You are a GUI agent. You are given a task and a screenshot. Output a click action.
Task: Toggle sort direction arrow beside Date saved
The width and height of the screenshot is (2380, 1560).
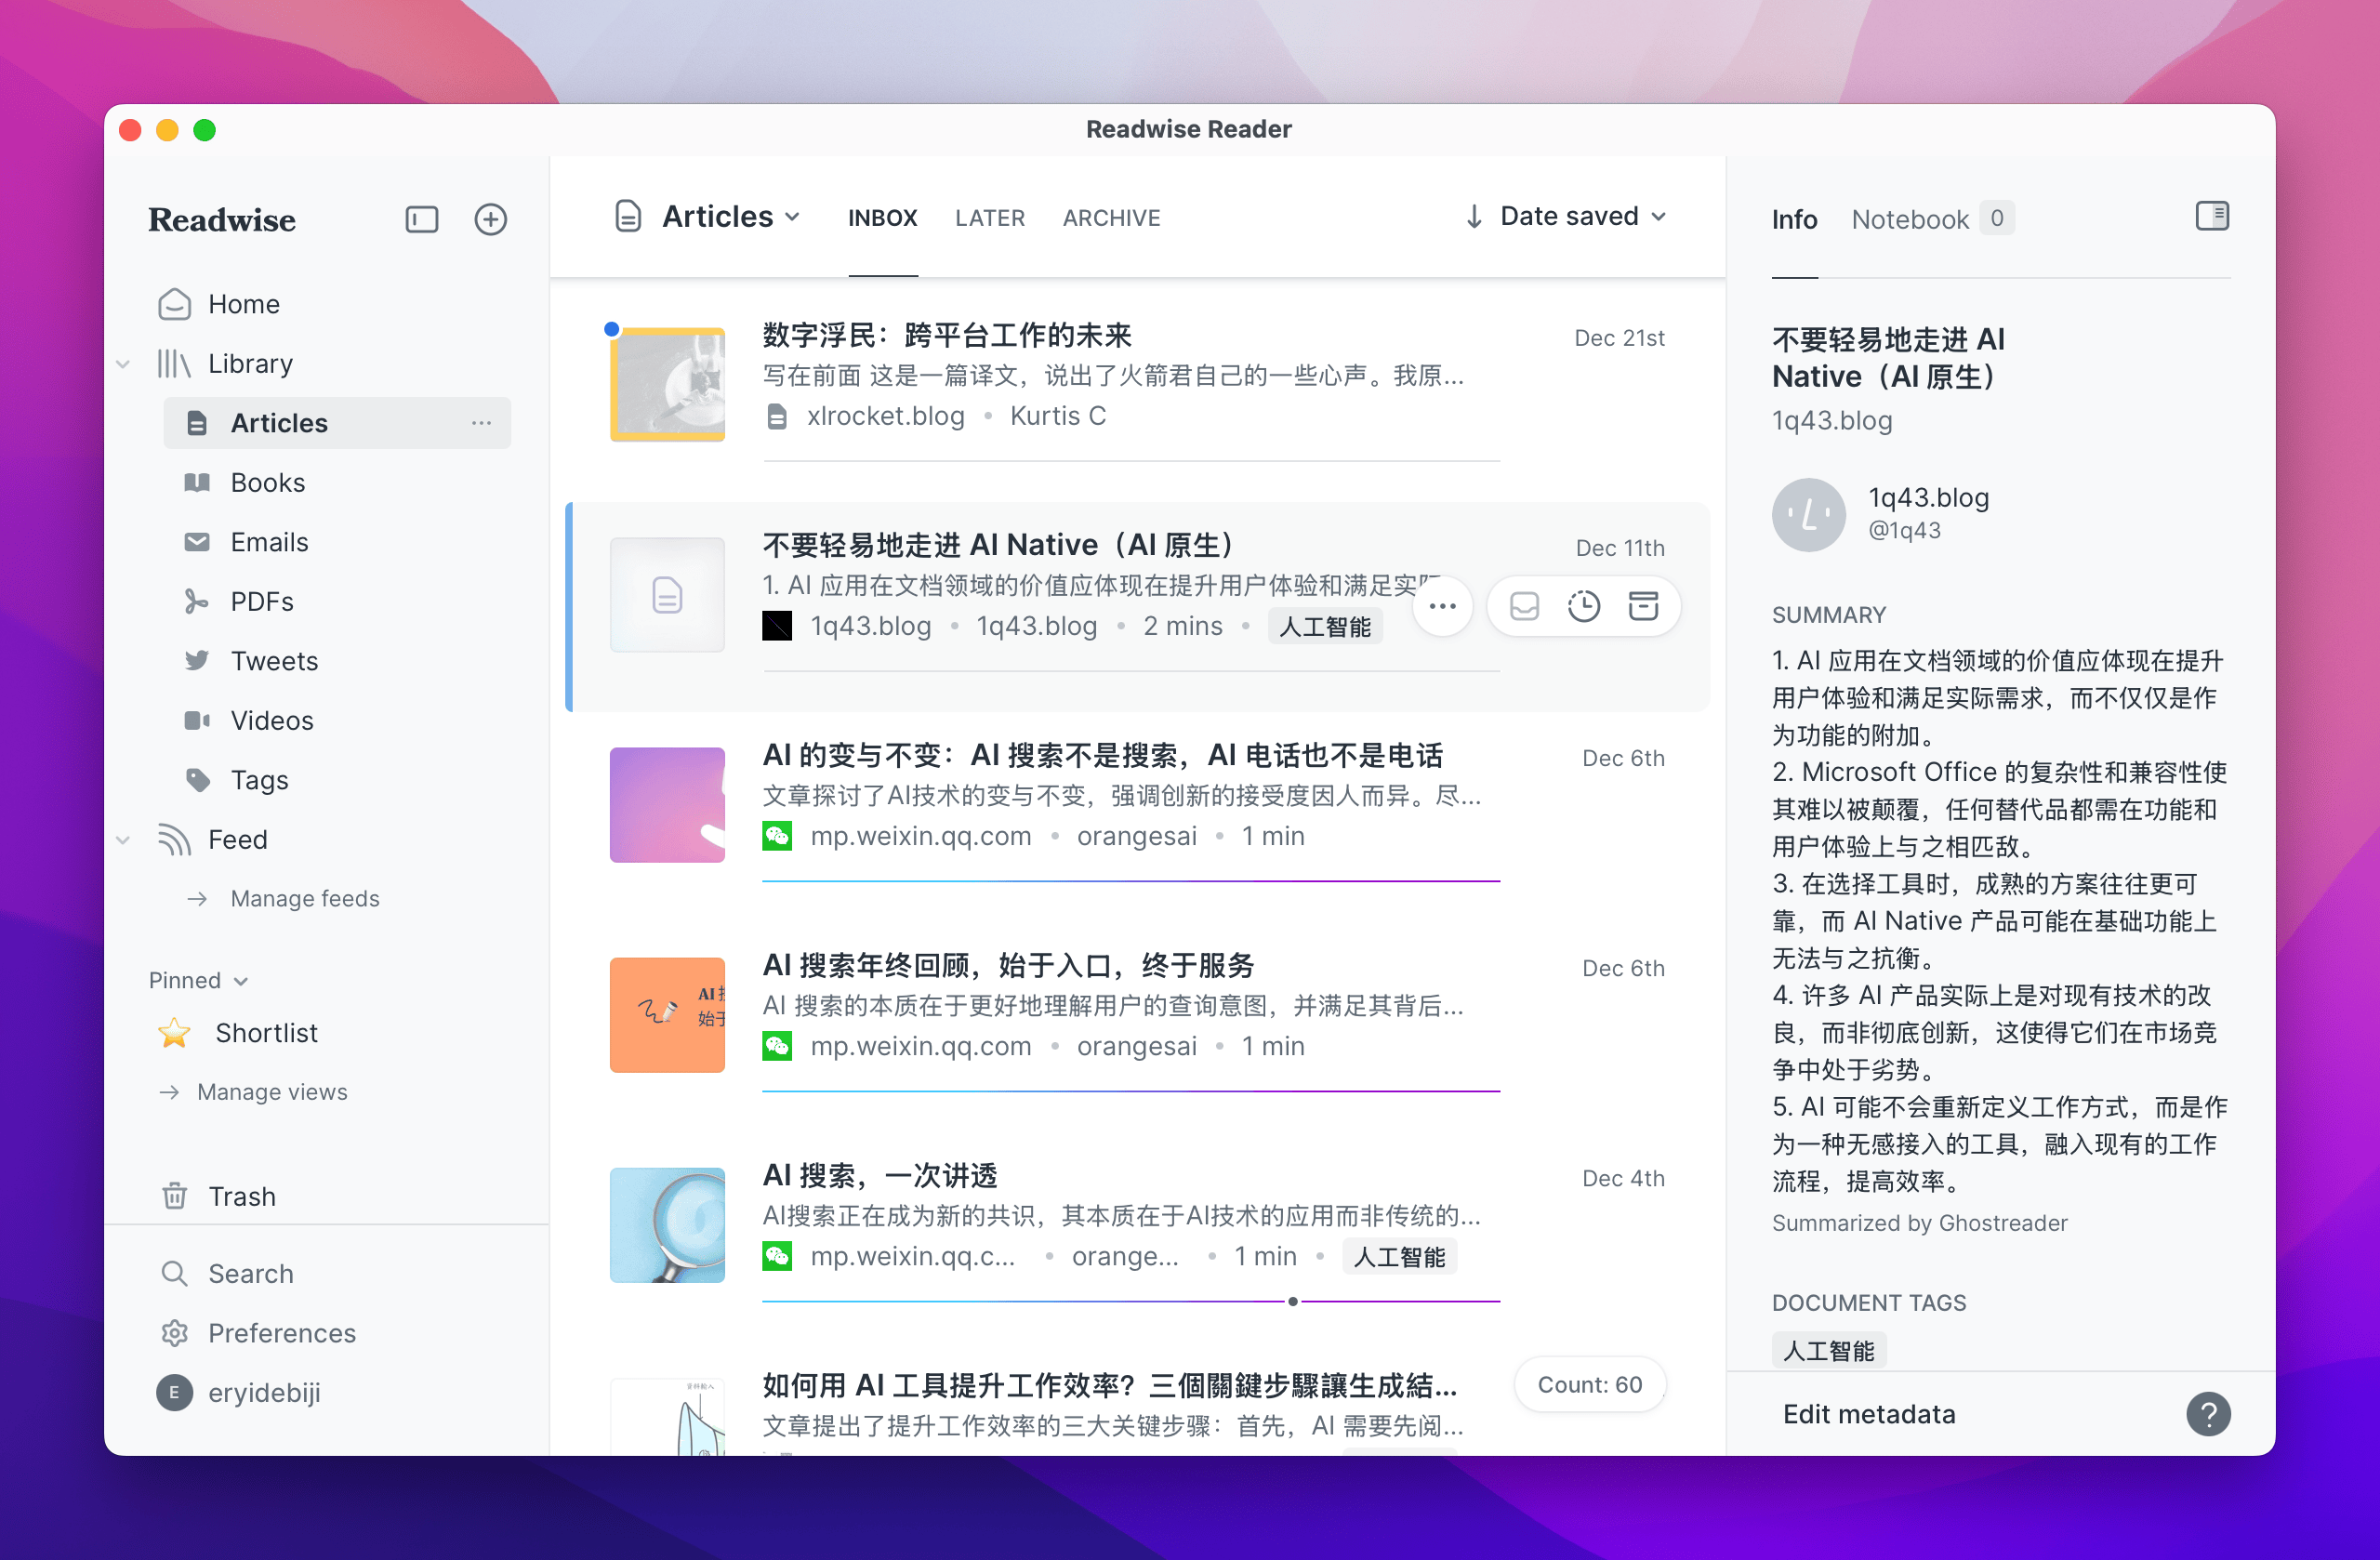1473,217
